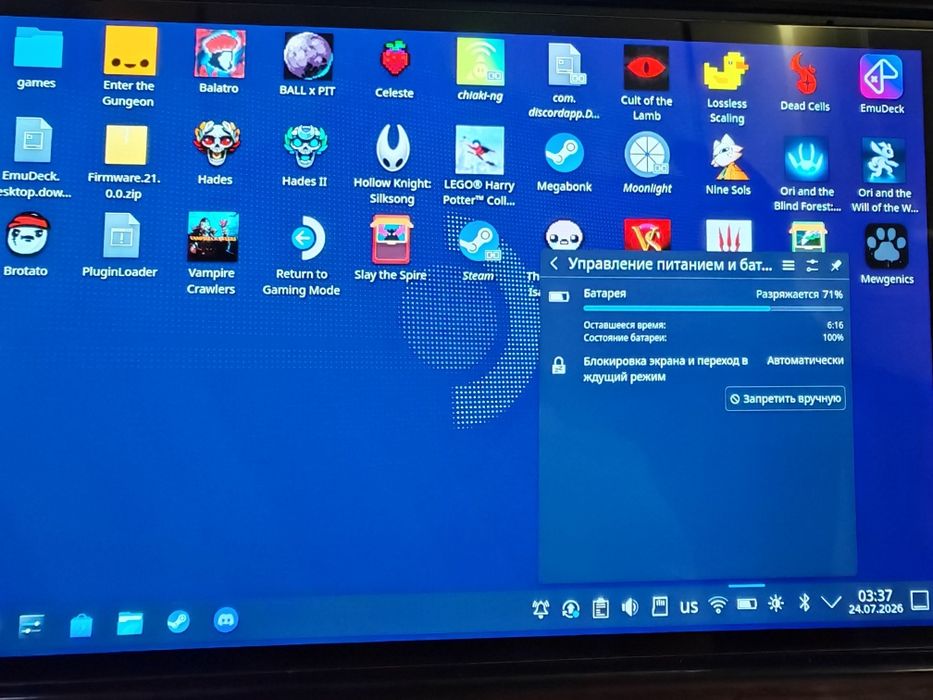Viewport: 933px width, 700px height.
Task: Launch Cult of the Lamb icon
Action: (x=646, y=68)
